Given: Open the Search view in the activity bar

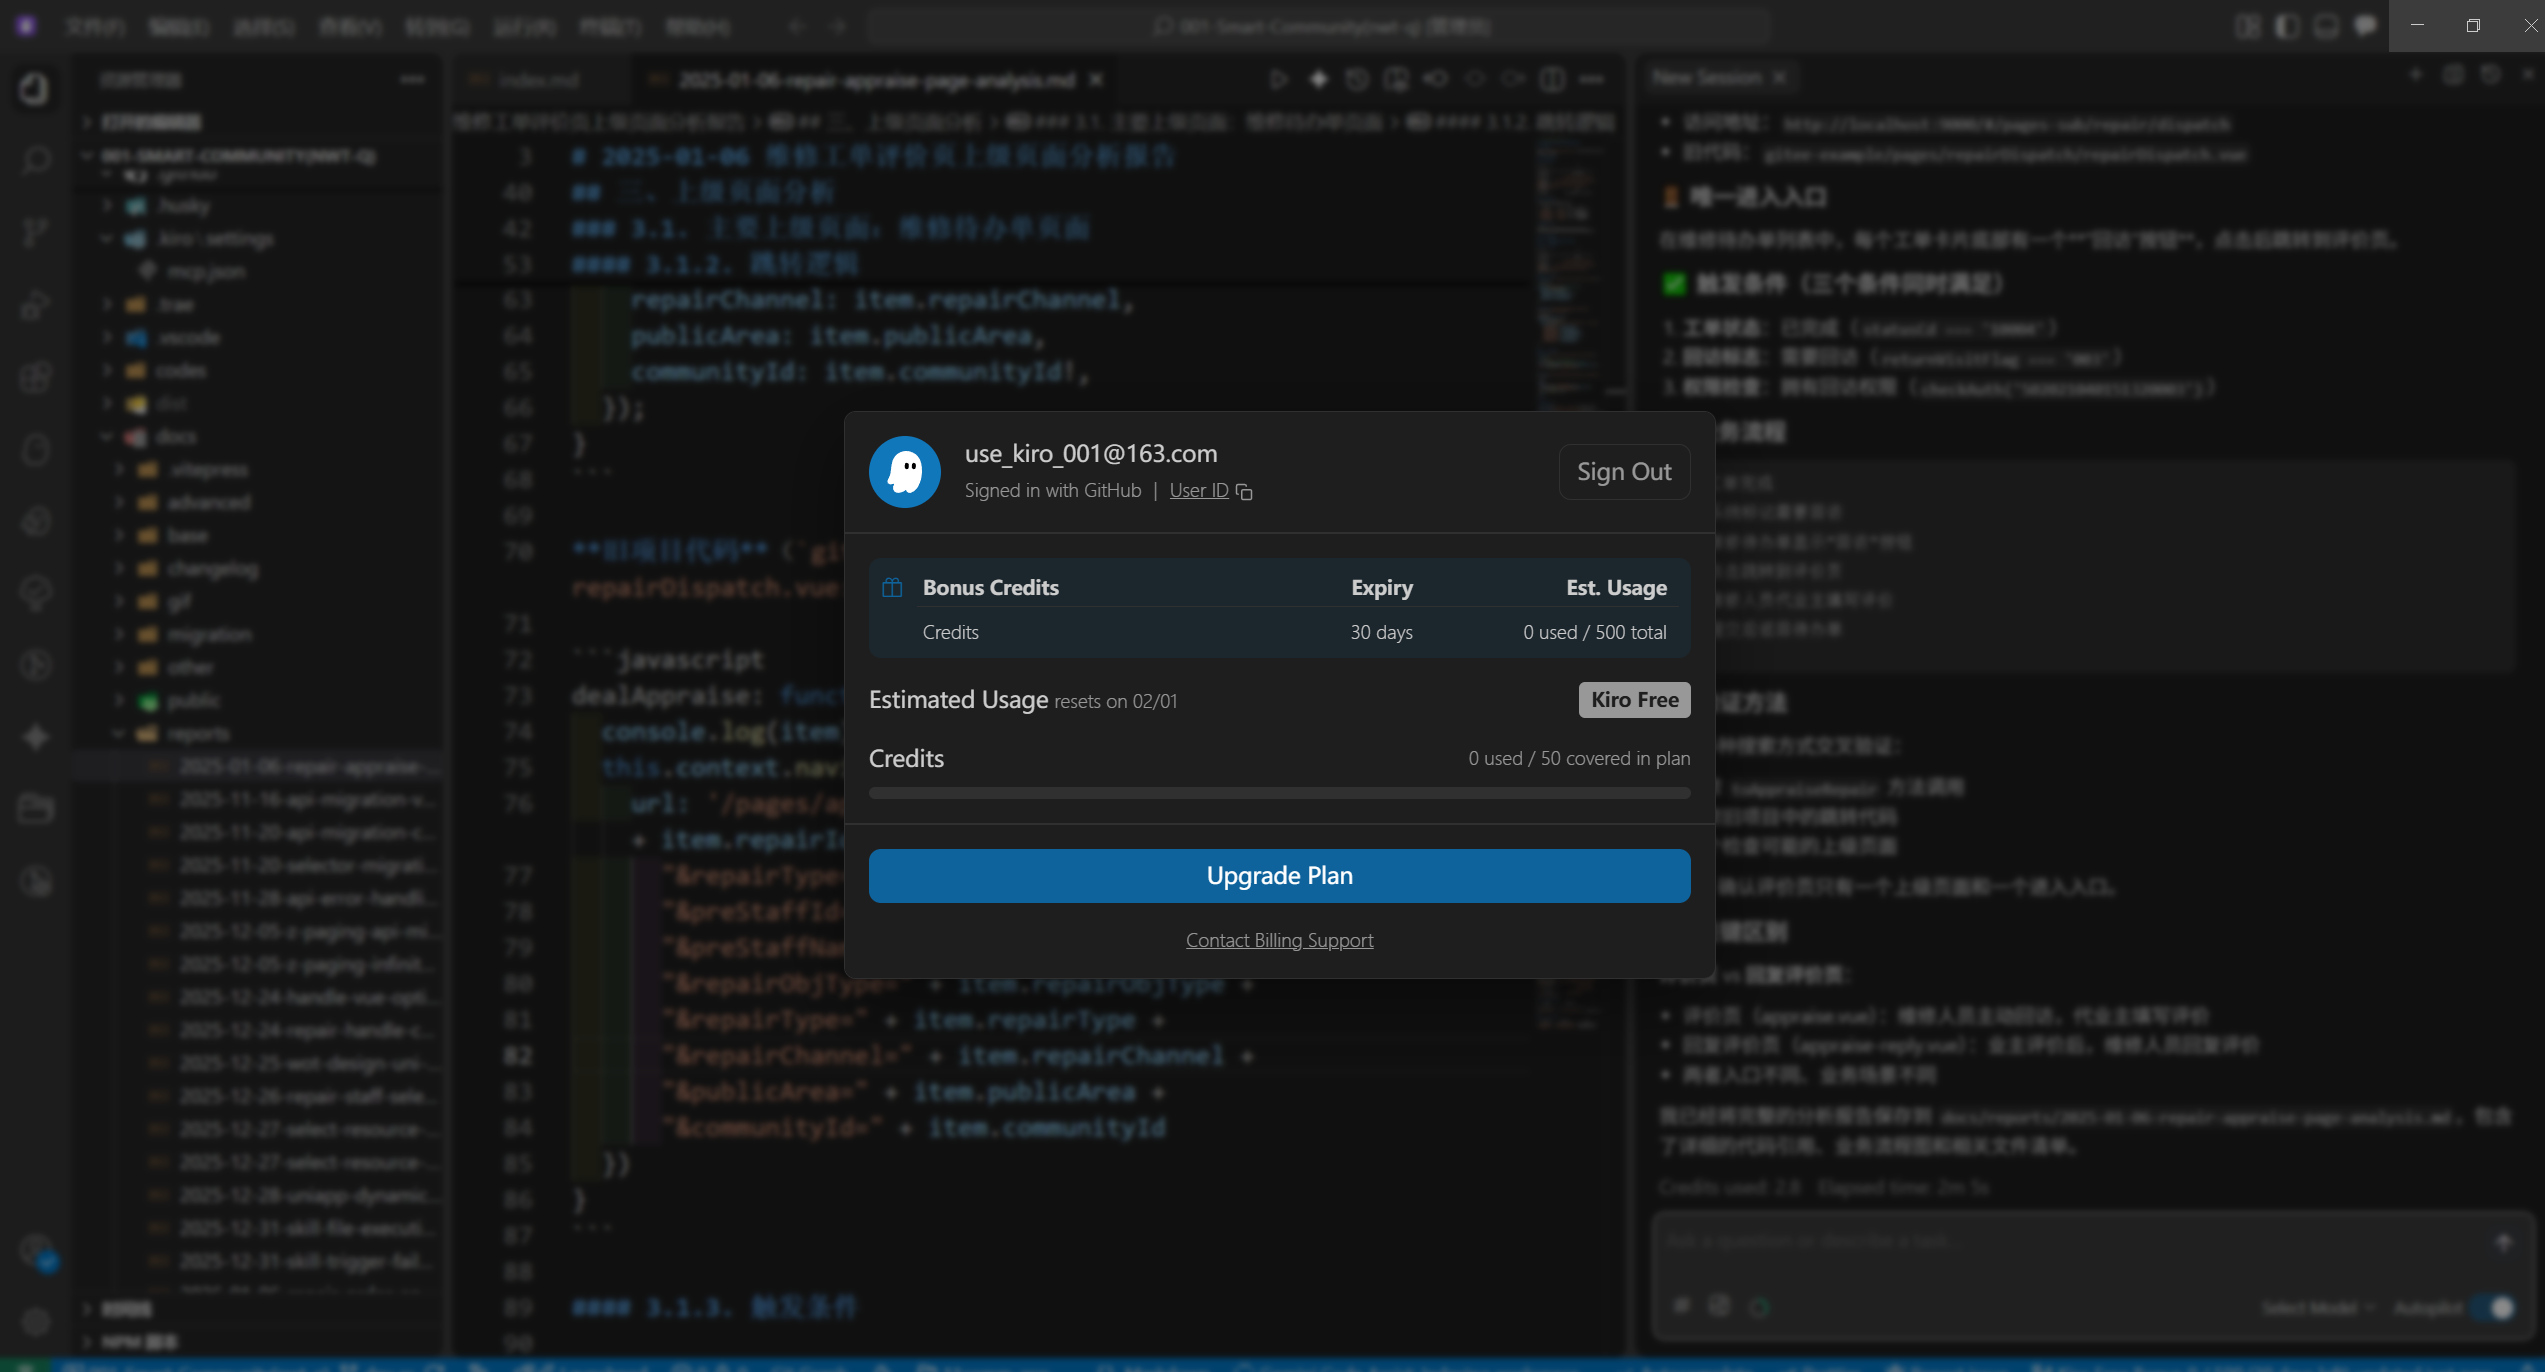Looking at the screenshot, I should (36, 160).
